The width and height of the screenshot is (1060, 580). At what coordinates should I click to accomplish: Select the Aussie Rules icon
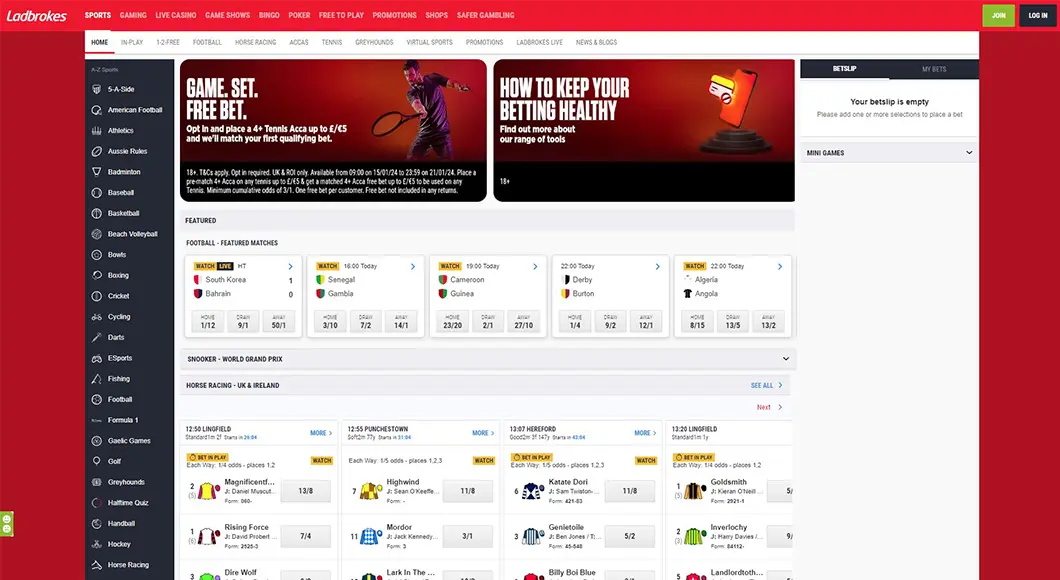pos(97,151)
